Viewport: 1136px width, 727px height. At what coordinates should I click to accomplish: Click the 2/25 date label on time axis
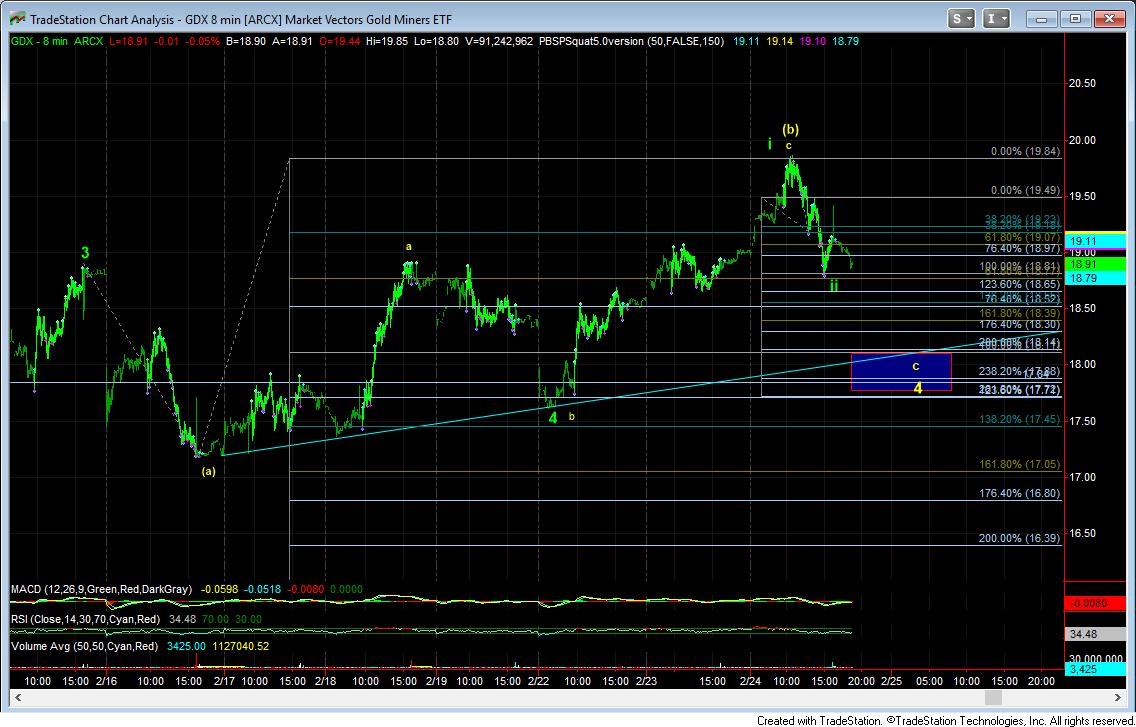click(891, 681)
